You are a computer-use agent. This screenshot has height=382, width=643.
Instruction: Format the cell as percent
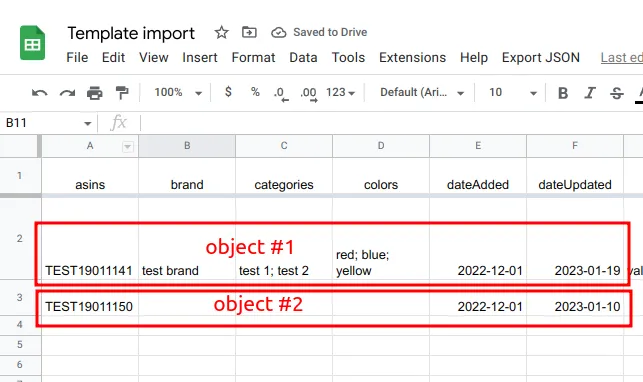tap(255, 92)
